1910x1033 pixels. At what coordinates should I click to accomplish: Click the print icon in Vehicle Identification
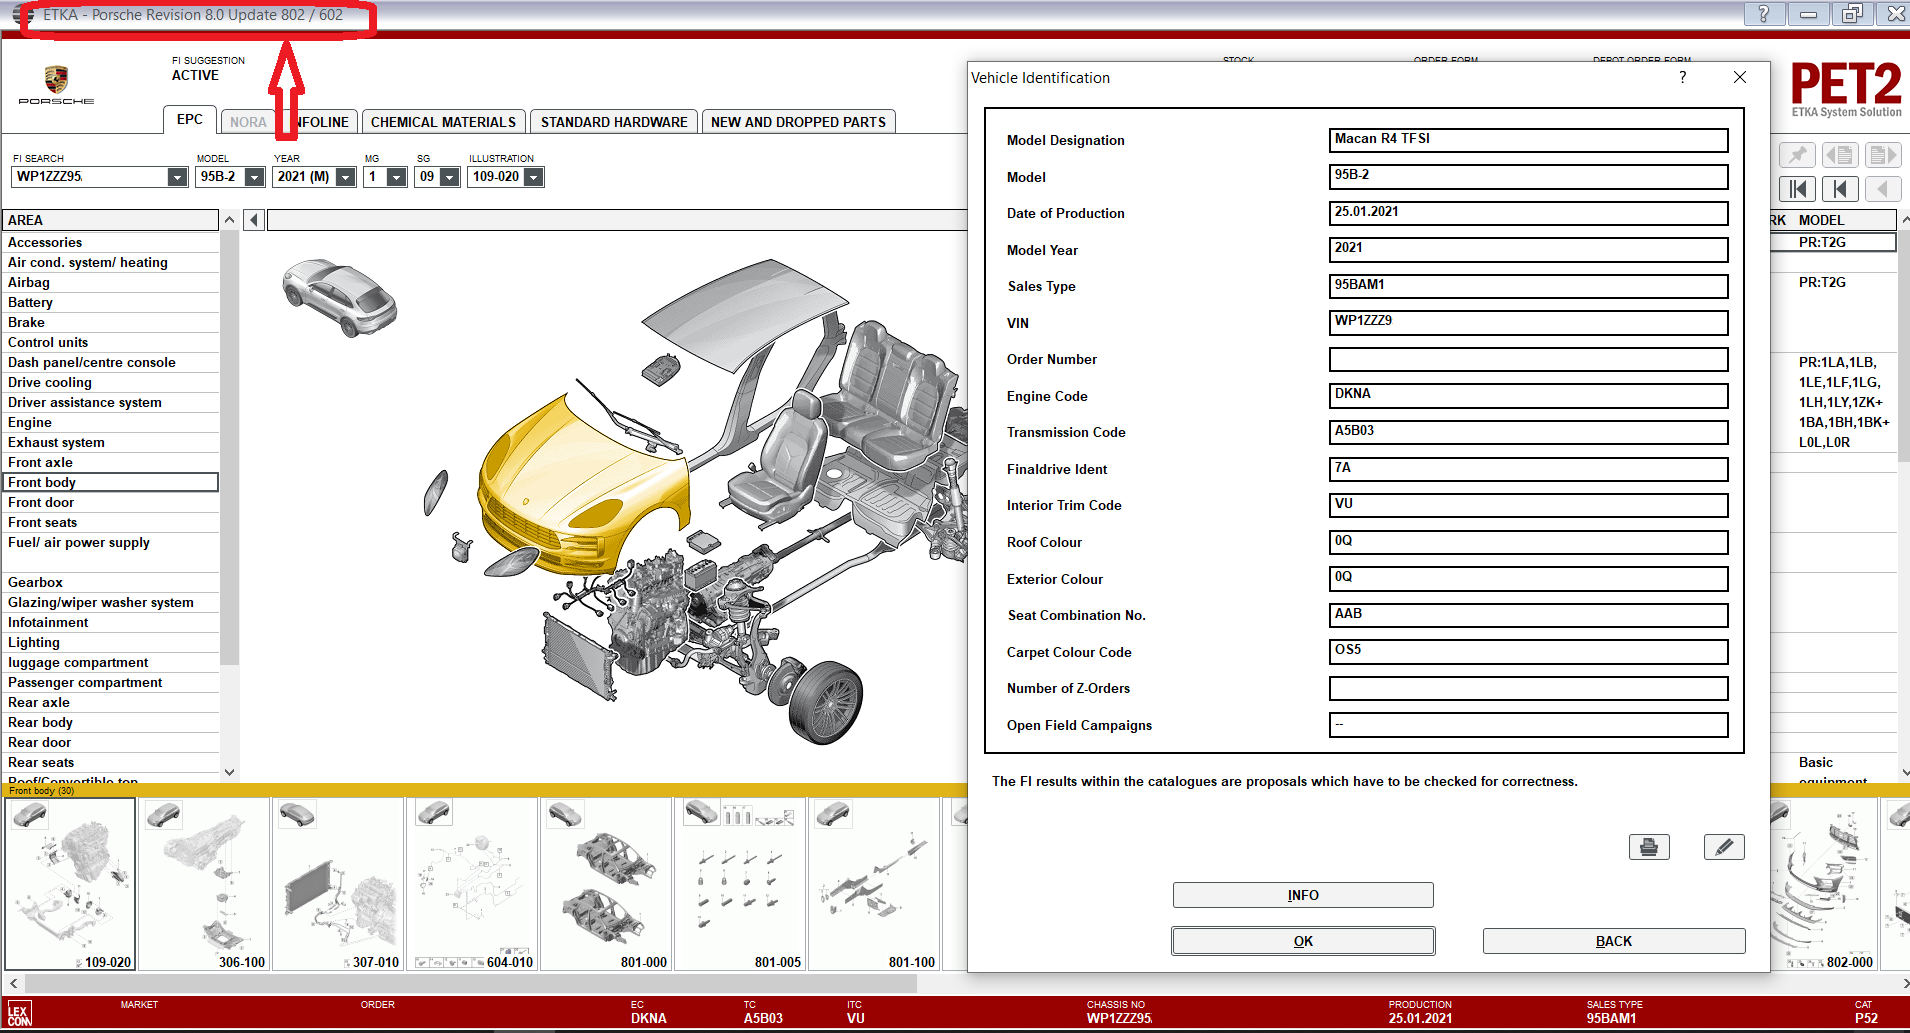(1649, 847)
